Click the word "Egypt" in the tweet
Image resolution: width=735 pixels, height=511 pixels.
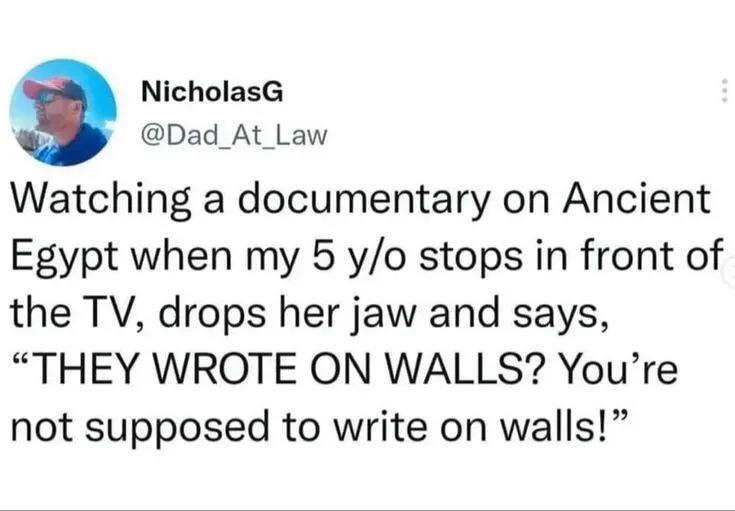[x=64, y=259]
